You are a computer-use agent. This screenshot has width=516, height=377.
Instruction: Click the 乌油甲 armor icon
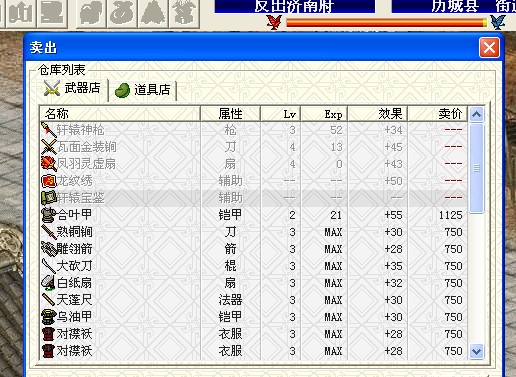click(x=49, y=317)
